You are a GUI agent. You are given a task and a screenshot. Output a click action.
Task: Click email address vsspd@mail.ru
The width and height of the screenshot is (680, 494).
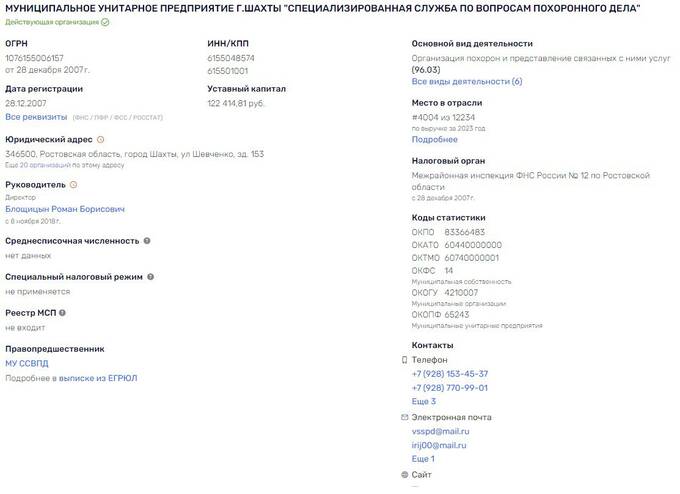tap(441, 430)
